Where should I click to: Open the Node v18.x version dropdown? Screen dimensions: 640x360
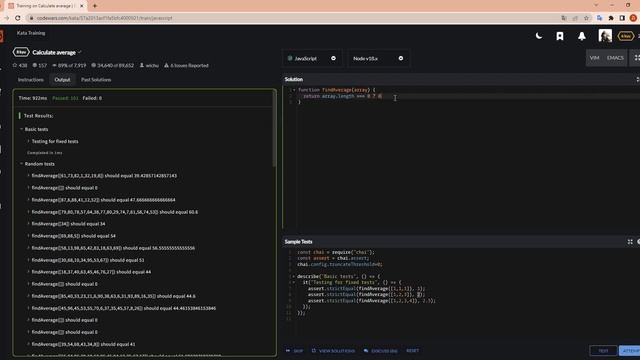(x=379, y=58)
